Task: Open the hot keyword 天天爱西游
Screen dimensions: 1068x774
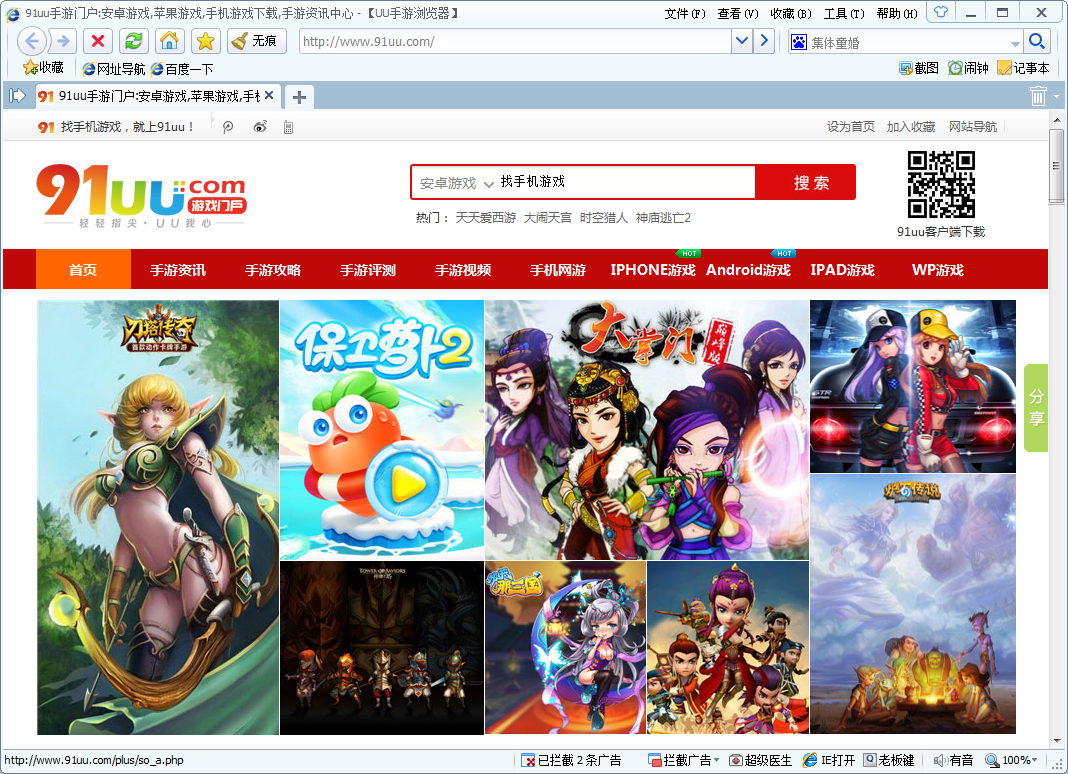Action: point(486,218)
